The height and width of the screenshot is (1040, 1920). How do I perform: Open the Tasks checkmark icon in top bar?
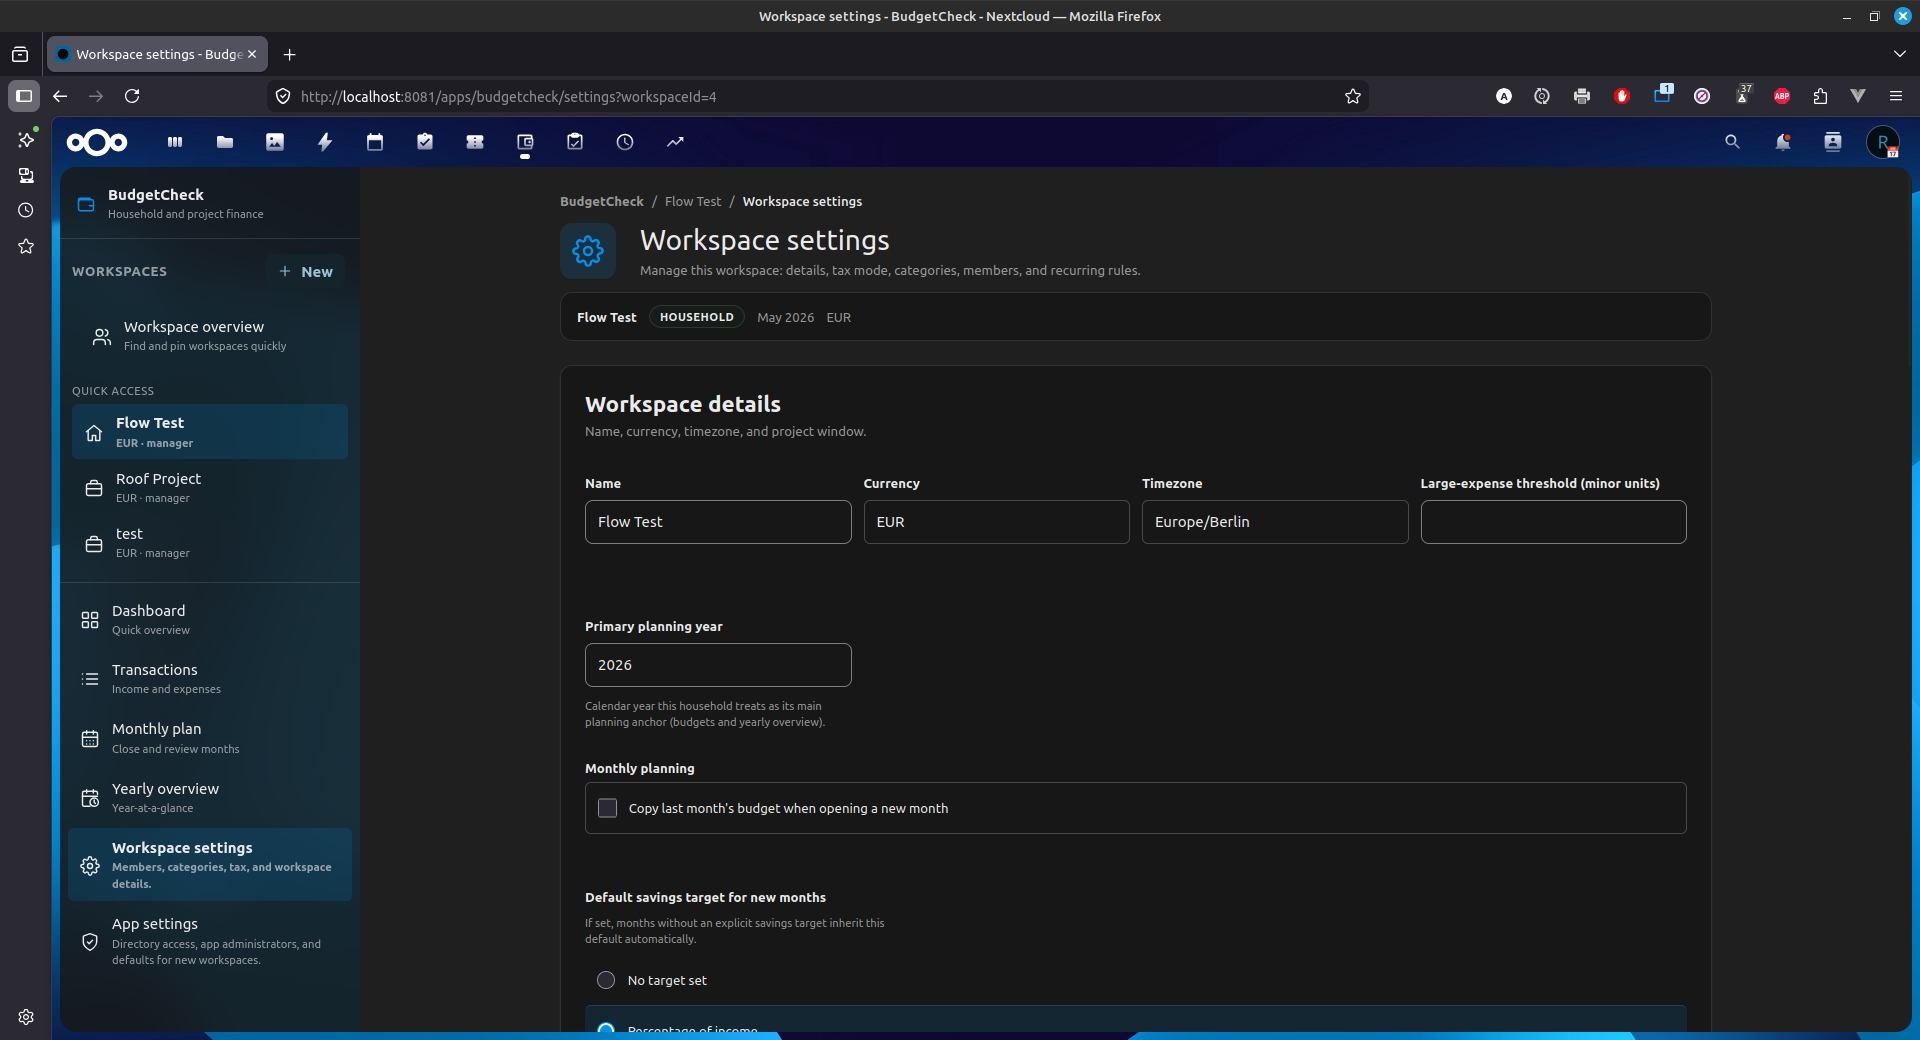pyautogui.click(x=425, y=142)
